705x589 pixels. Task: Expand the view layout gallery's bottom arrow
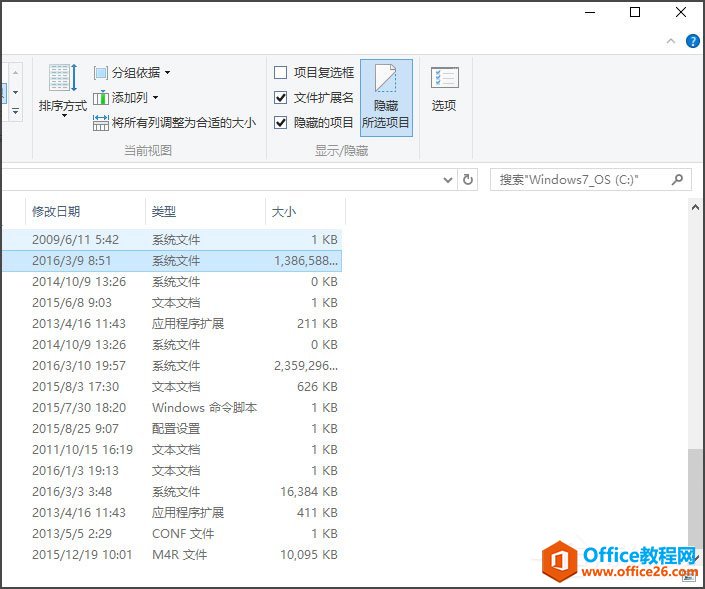coord(15,113)
